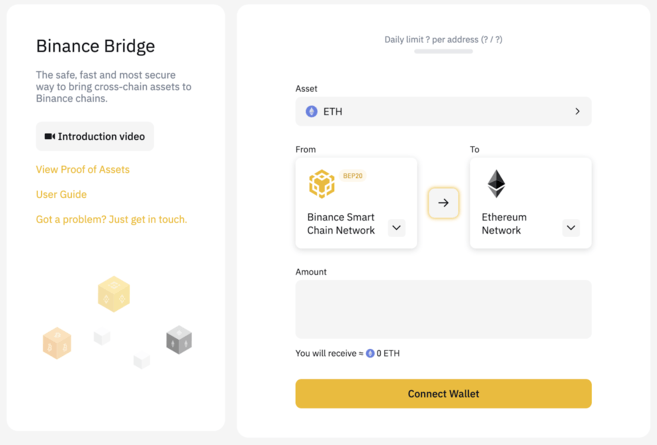Open the Introduction video button
This screenshot has height=445, width=657.
tap(95, 137)
